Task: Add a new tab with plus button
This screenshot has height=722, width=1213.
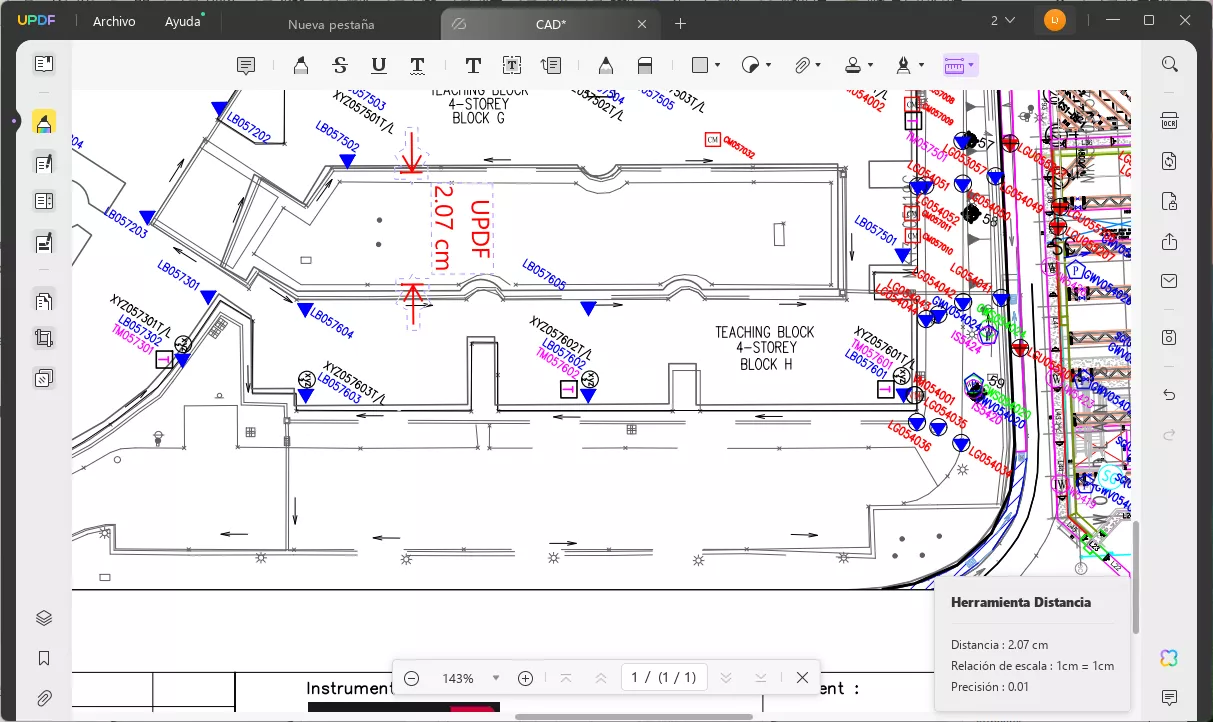Action: point(681,23)
